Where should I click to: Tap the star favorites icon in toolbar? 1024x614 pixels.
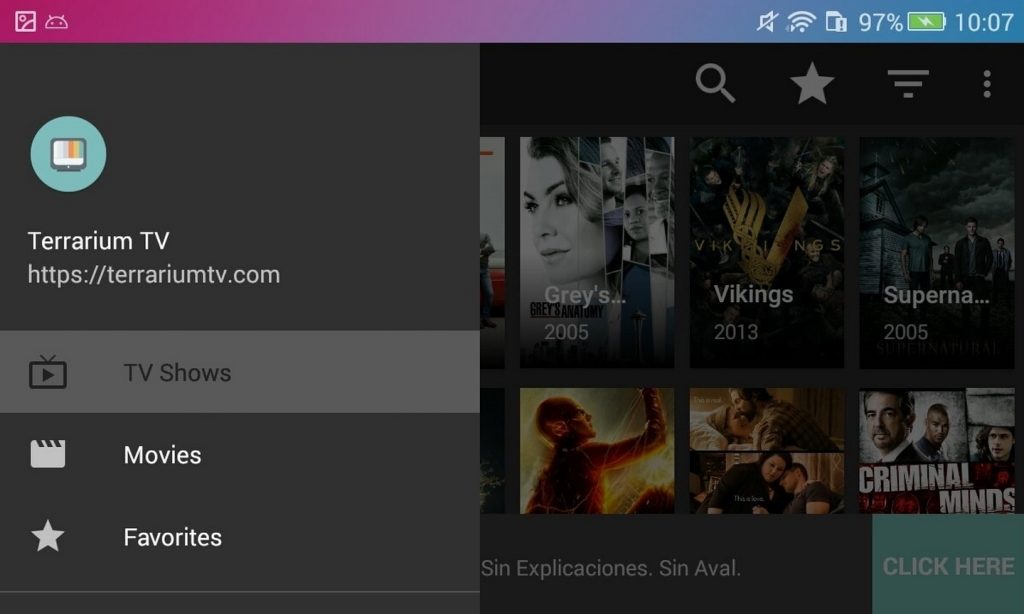pos(812,84)
